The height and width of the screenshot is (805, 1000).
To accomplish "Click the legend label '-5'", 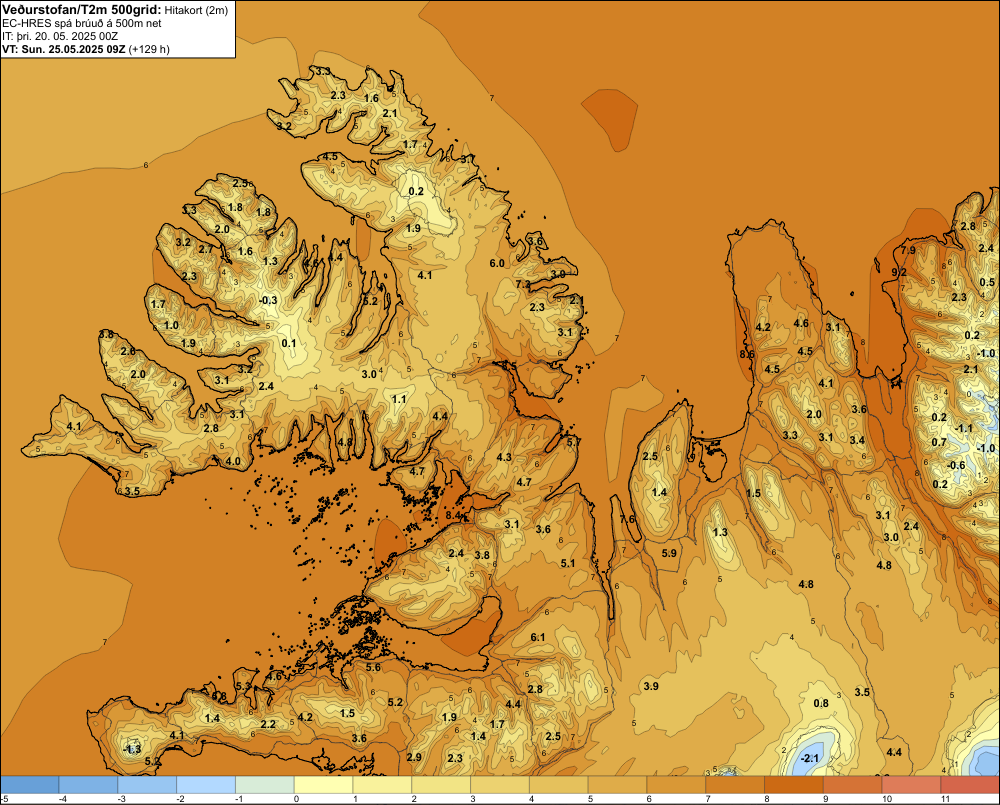I will (4, 799).
